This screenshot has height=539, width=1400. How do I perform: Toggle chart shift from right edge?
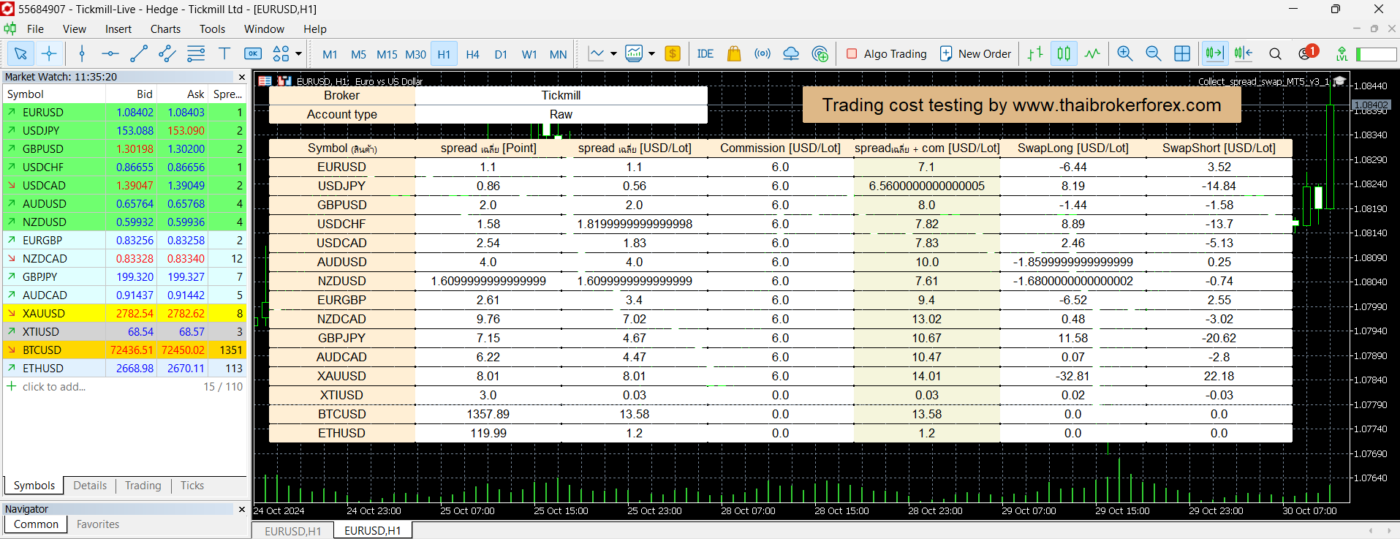pos(1243,53)
